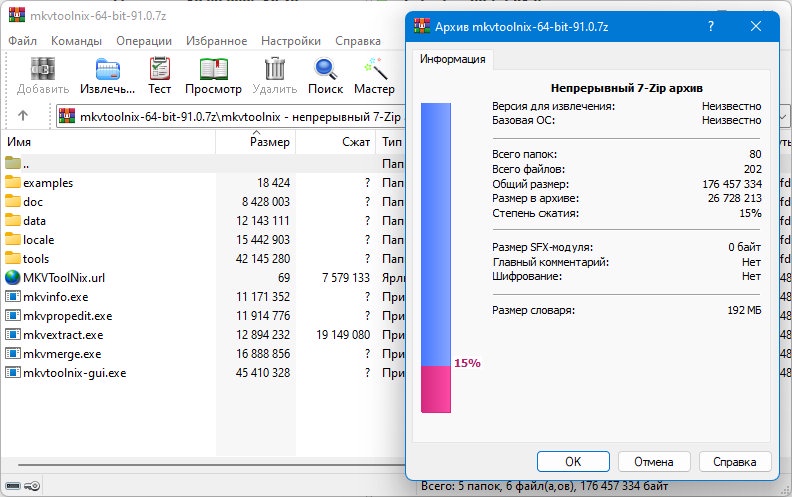
Task: Open the Файл menu
Action: pyautogui.click(x=22, y=41)
